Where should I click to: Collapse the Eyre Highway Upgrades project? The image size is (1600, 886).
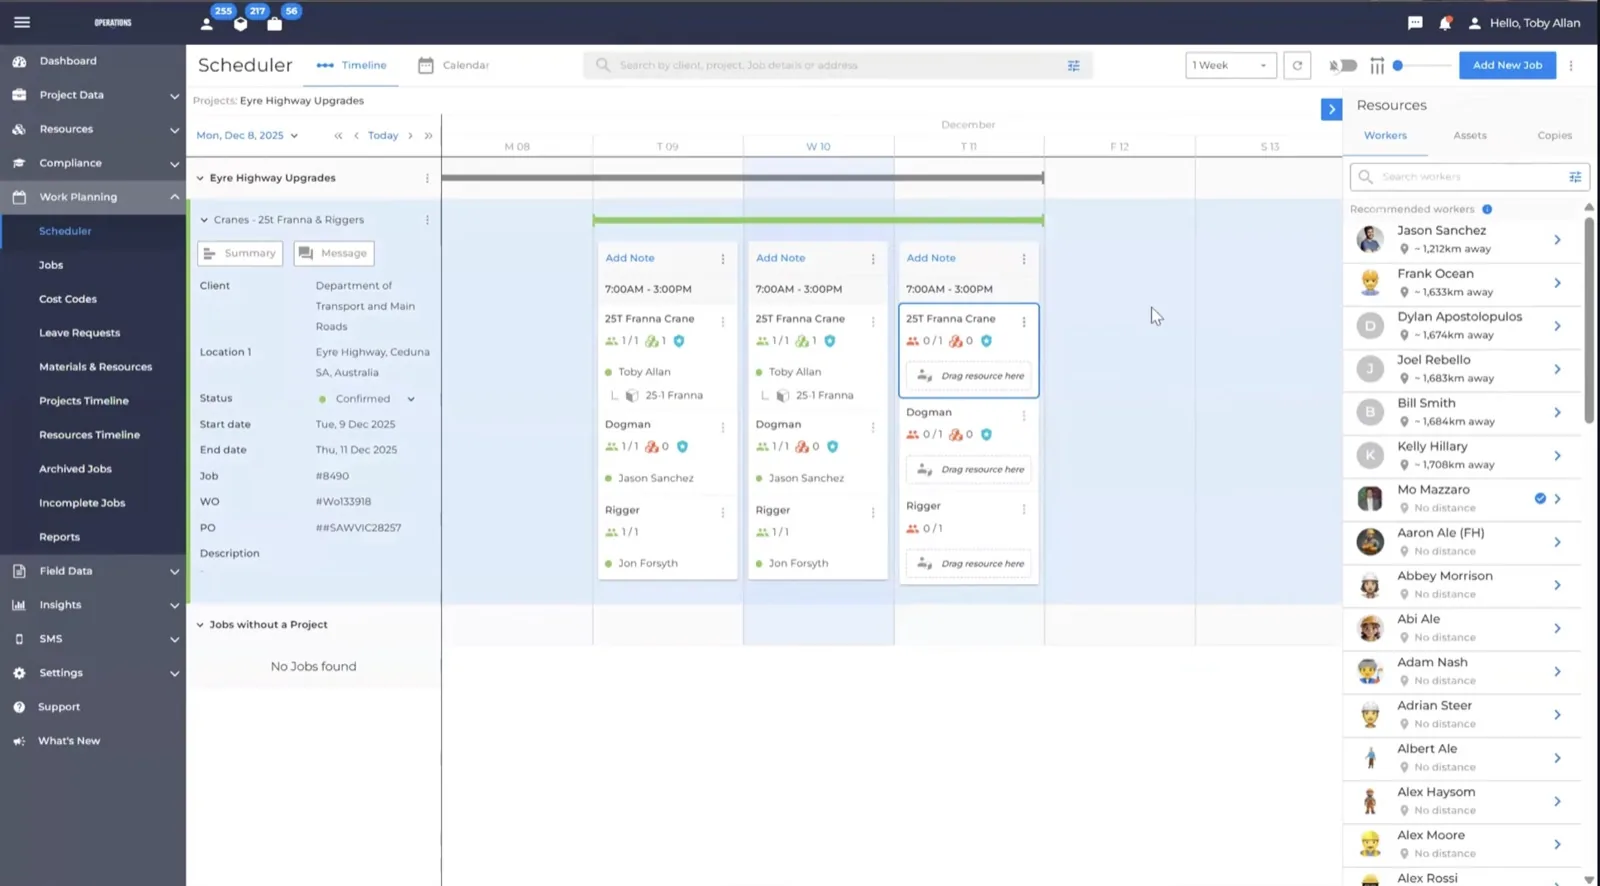pyautogui.click(x=200, y=178)
